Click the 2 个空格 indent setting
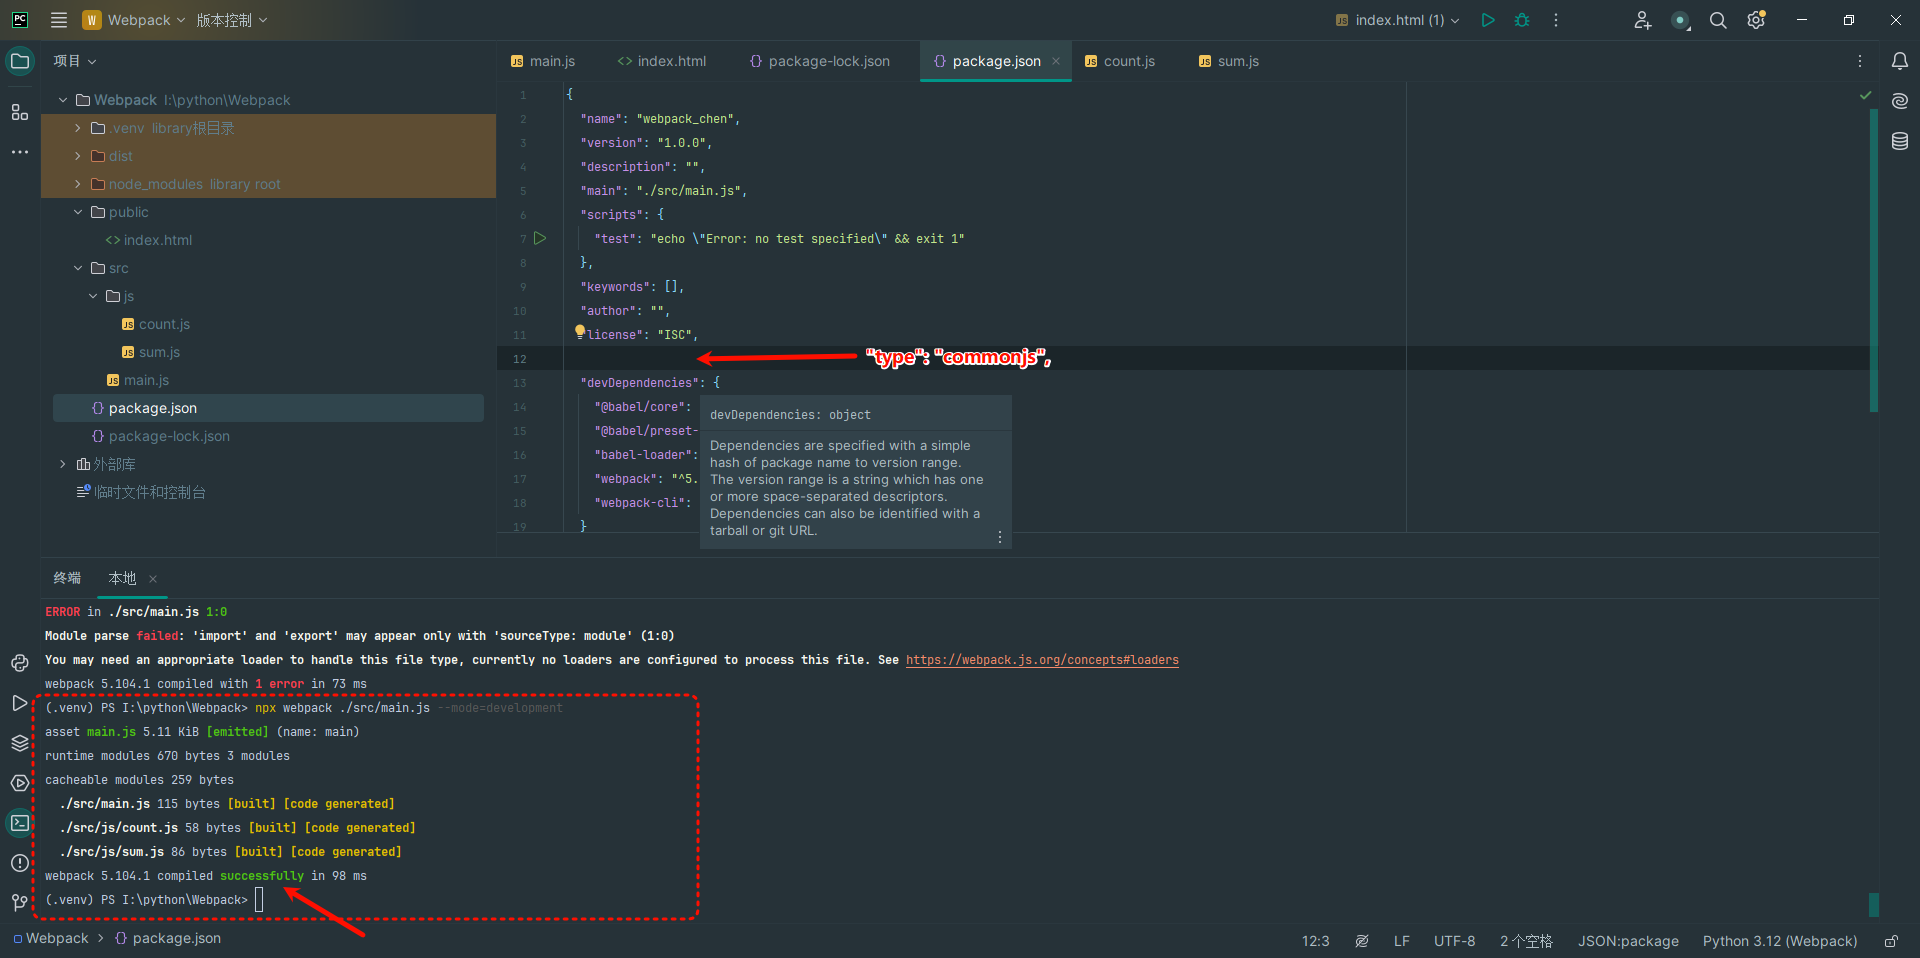Viewport: 1920px width, 958px height. point(1526,941)
